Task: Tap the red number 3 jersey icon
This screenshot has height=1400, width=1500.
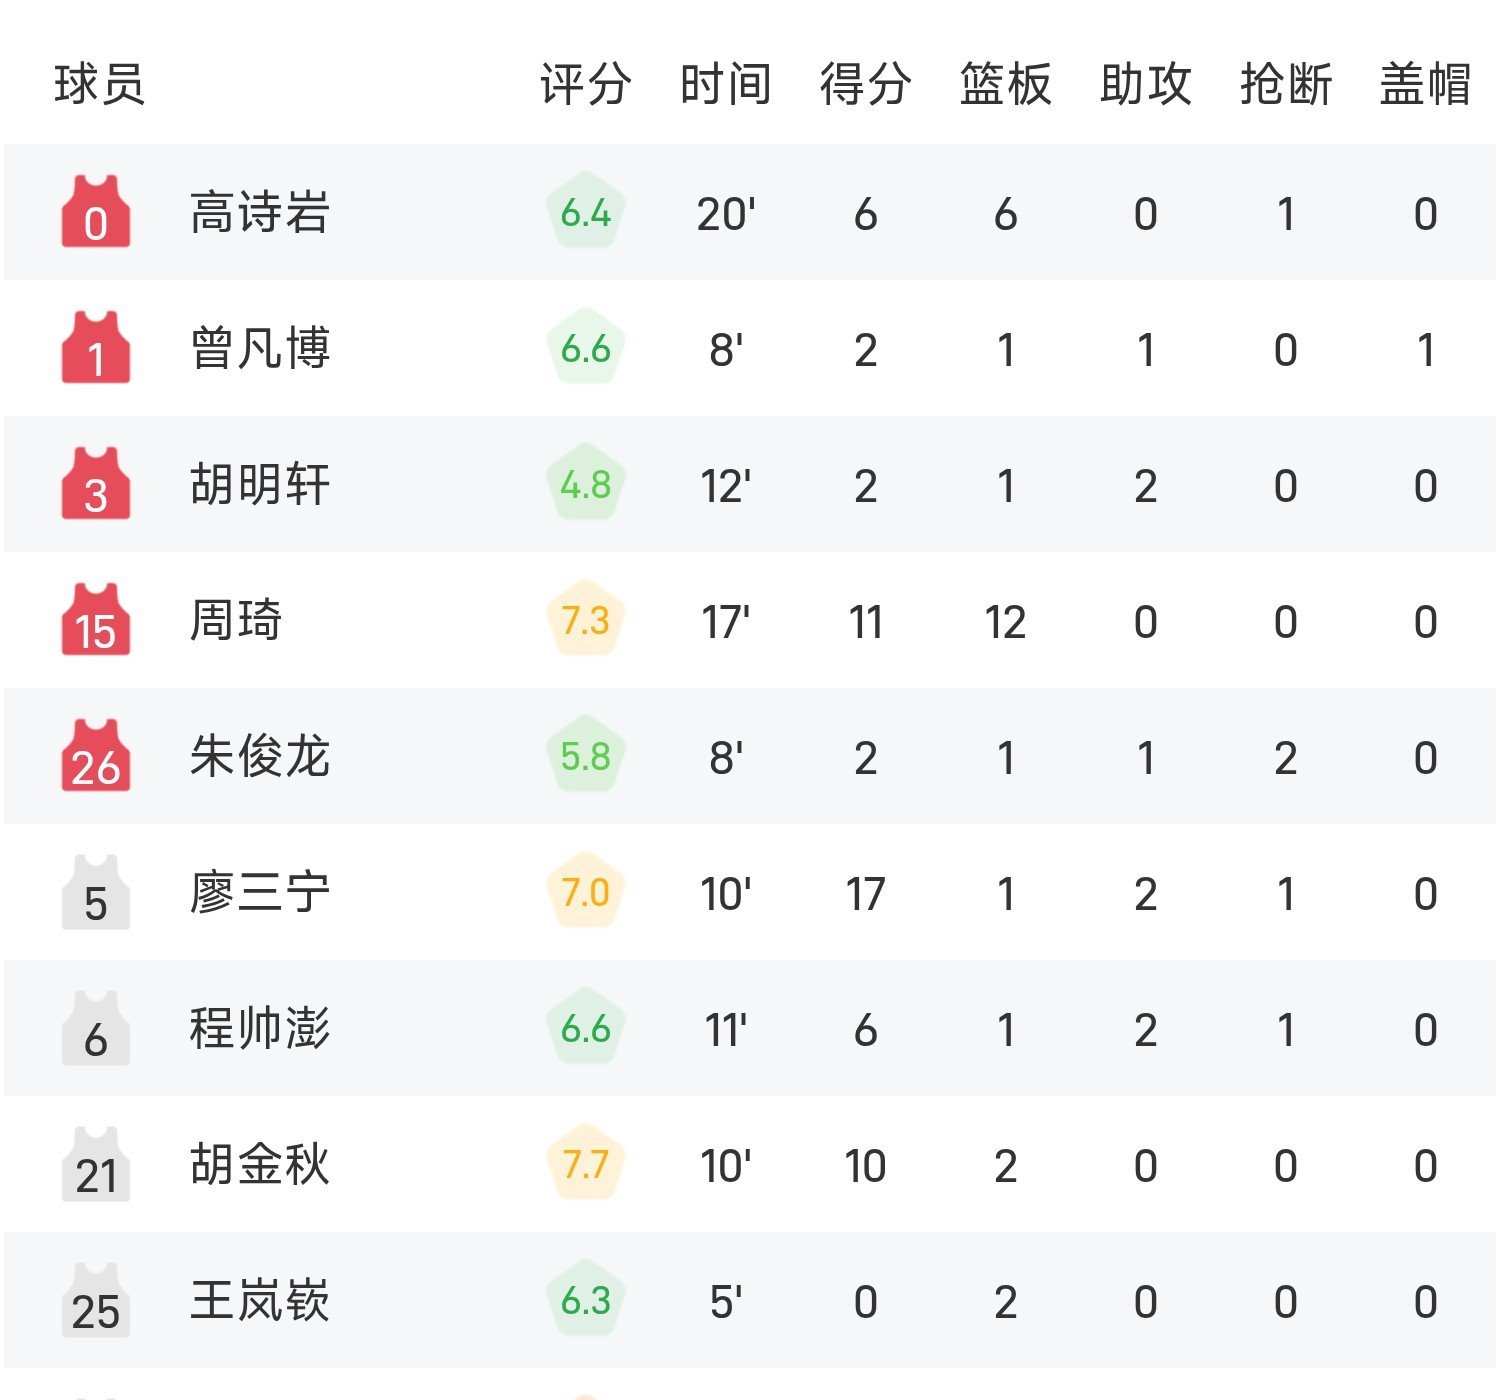Action: tap(96, 484)
